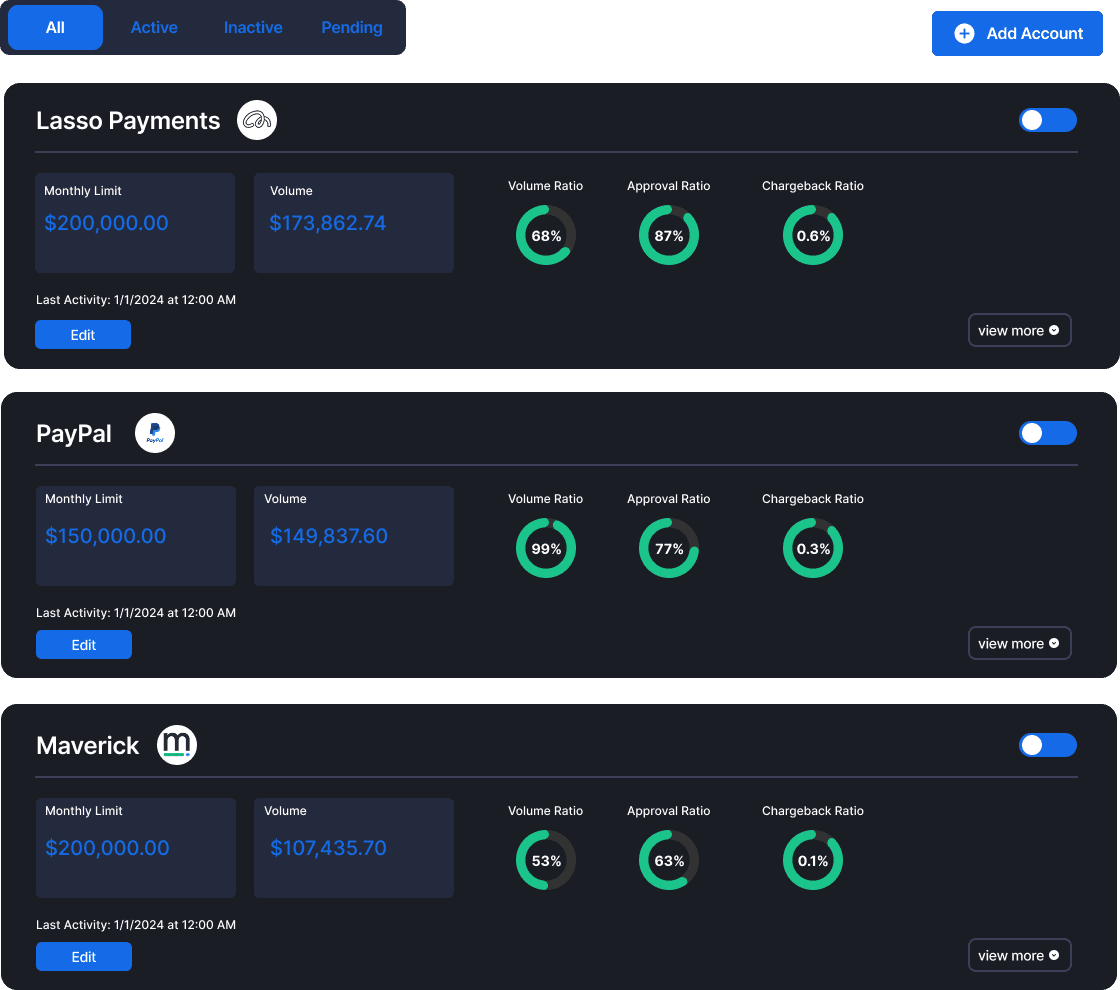Expand view more on PayPal card
Viewport: 1120px width, 990px height.
(1019, 643)
